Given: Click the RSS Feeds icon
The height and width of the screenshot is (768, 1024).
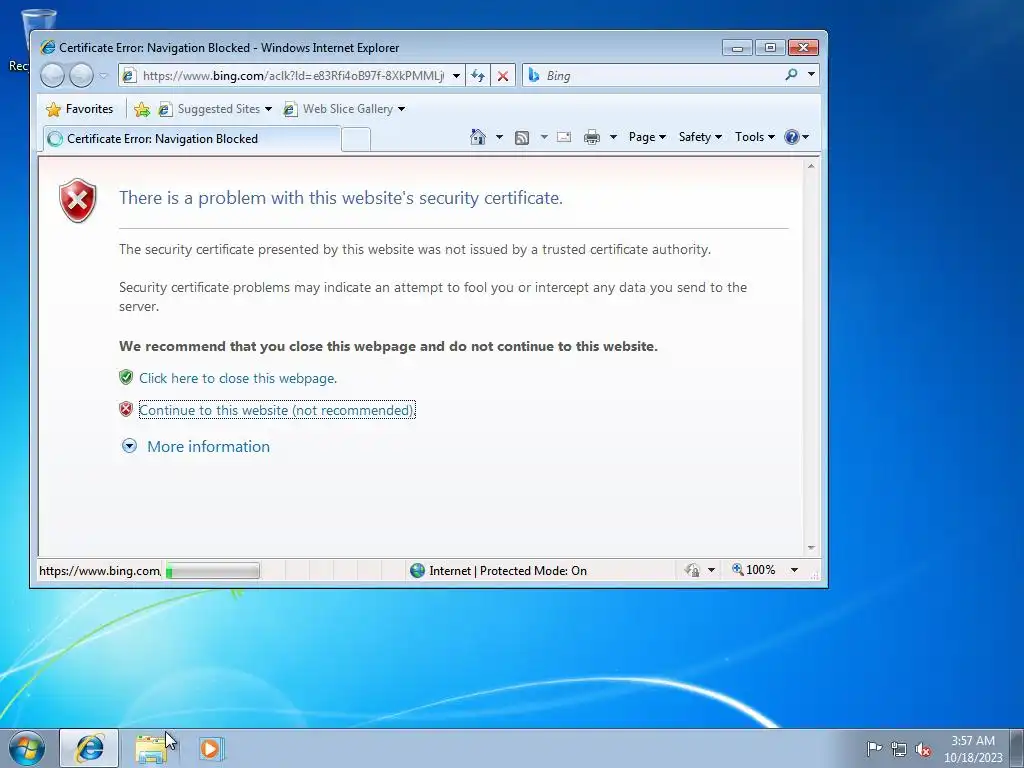Looking at the screenshot, I should (x=522, y=137).
